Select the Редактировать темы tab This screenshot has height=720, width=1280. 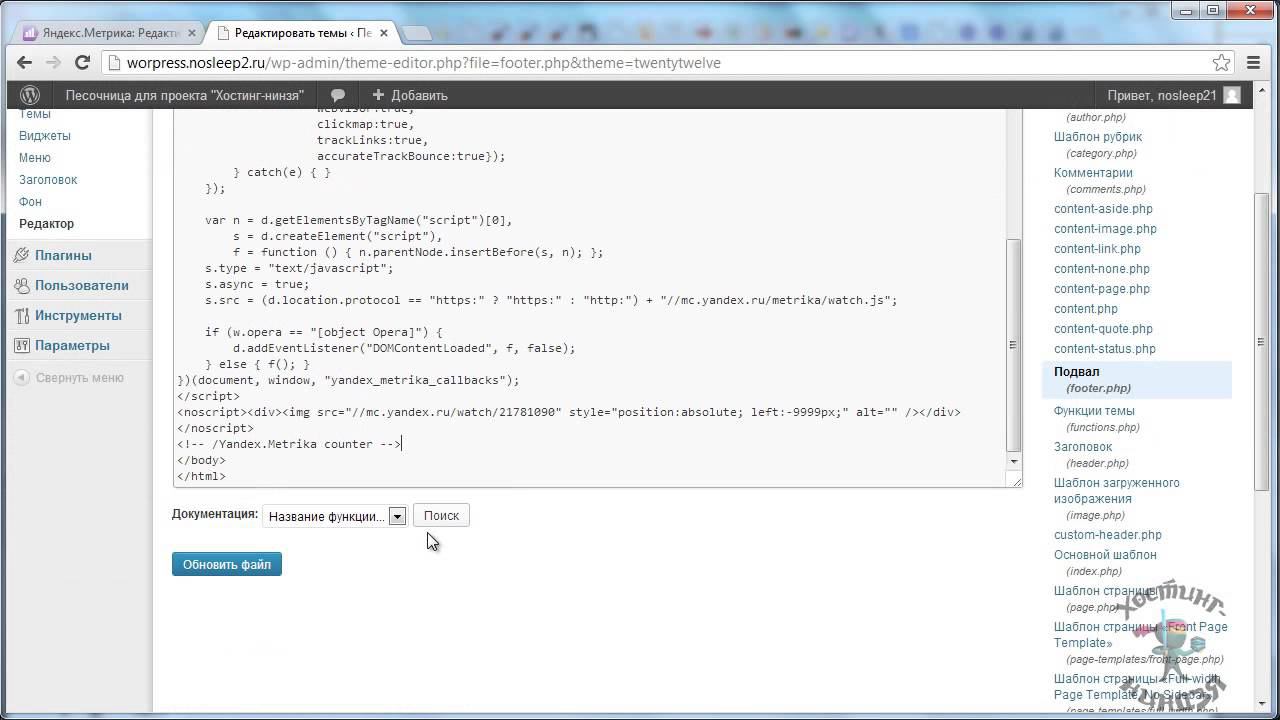point(302,33)
